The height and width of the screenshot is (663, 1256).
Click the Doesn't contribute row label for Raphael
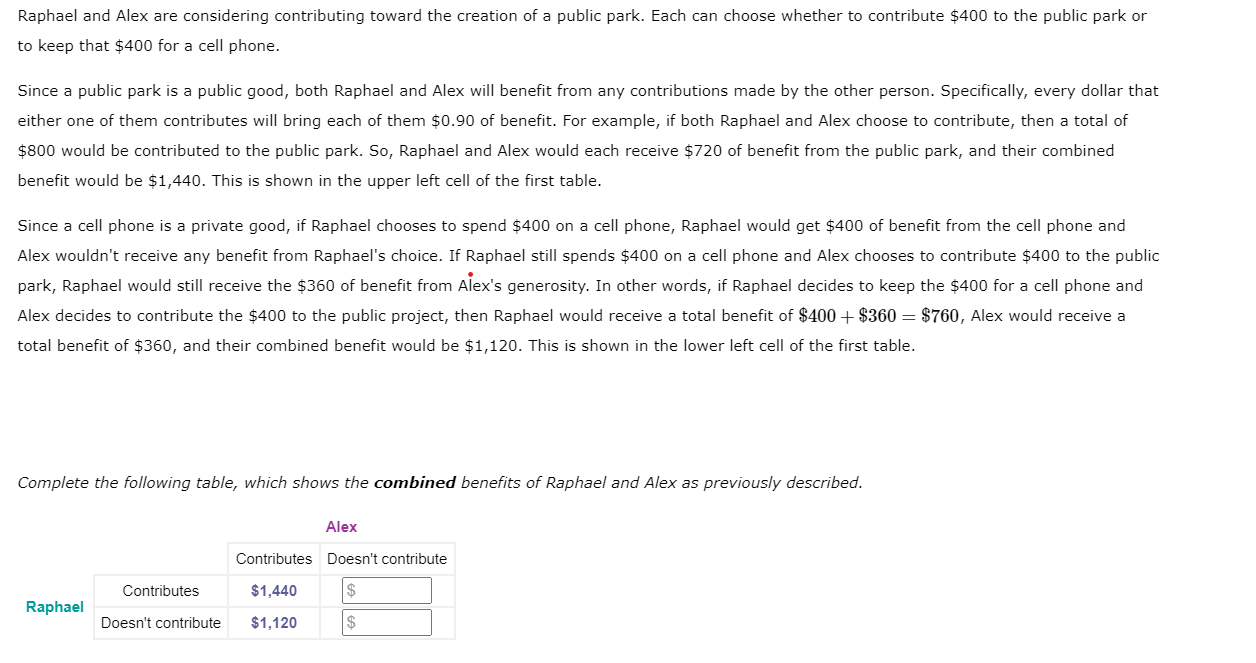click(x=161, y=622)
